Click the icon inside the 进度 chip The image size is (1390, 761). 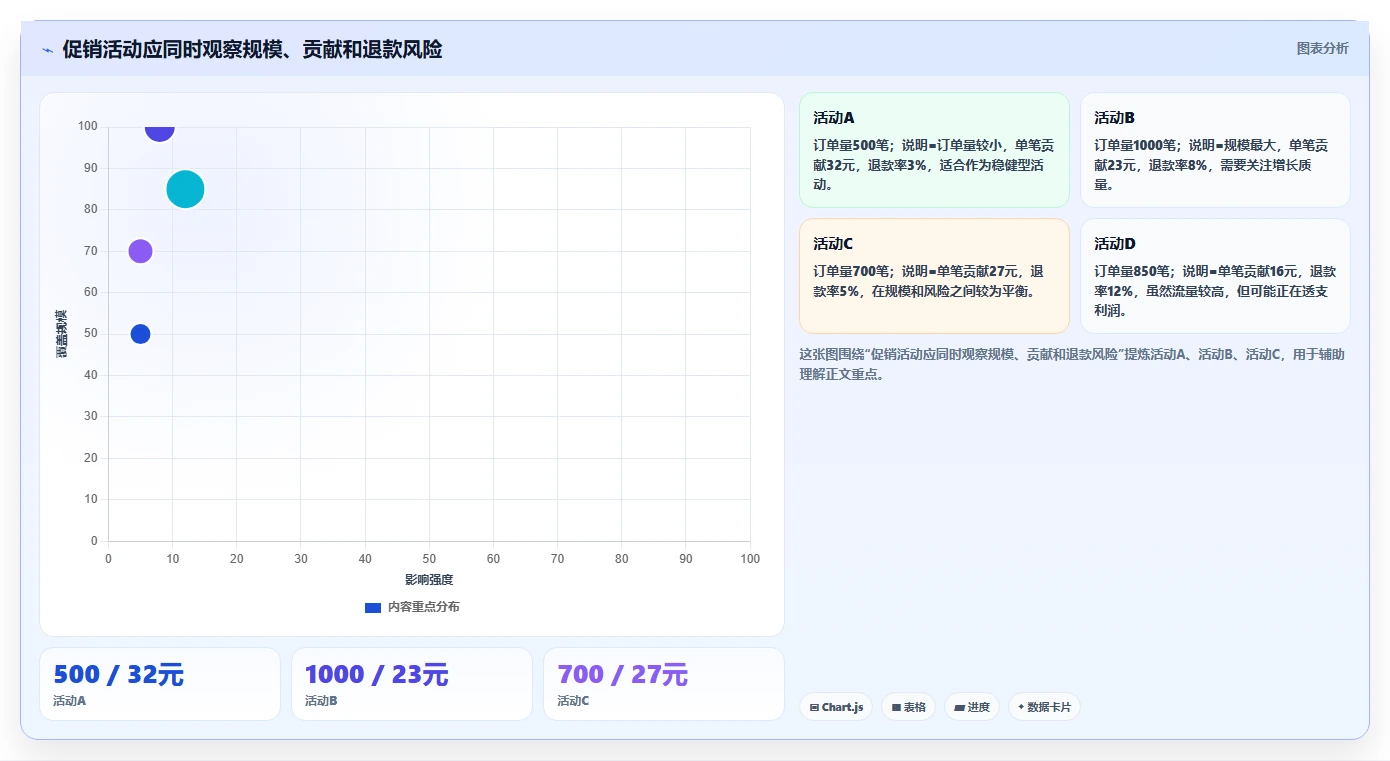[x=959, y=708]
